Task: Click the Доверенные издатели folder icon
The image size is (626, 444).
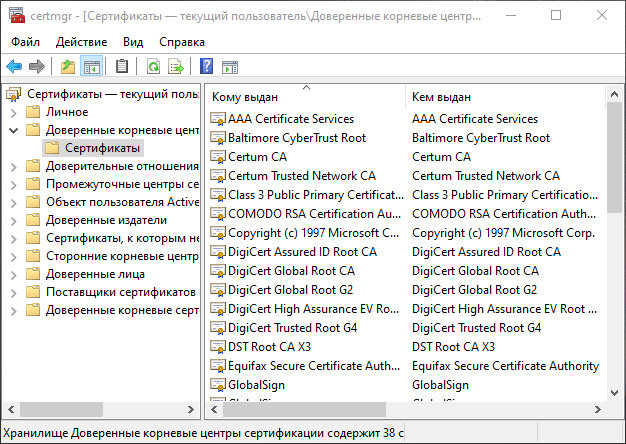Action: (x=33, y=220)
